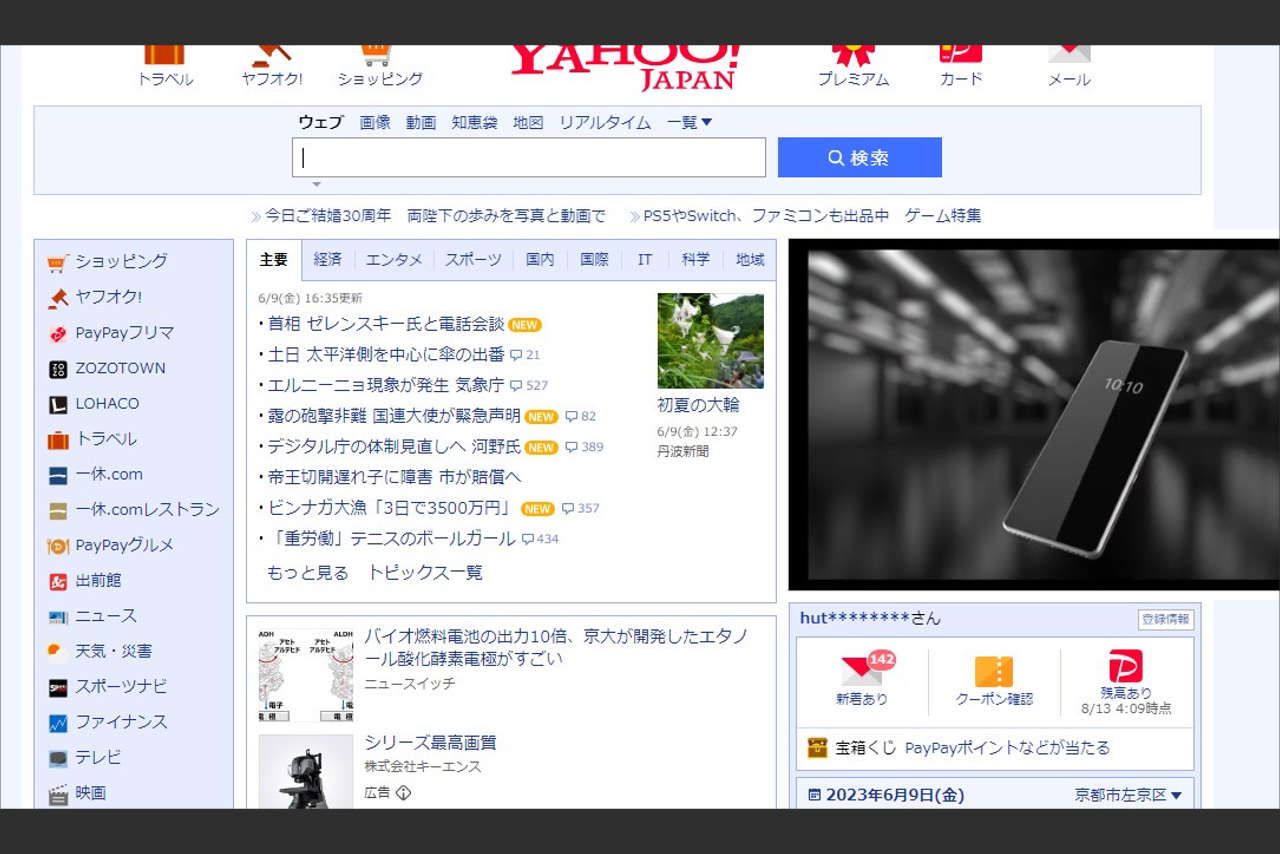
Task: Click the PayPay balance icon
Action: 1125,666
